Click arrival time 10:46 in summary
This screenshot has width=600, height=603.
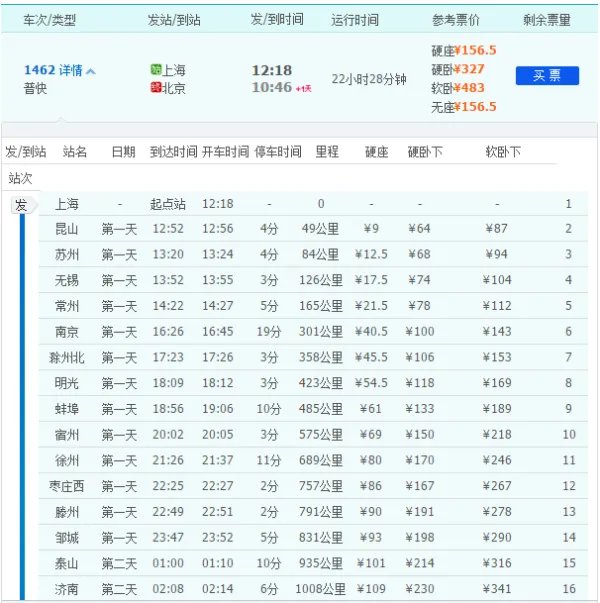tap(272, 87)
